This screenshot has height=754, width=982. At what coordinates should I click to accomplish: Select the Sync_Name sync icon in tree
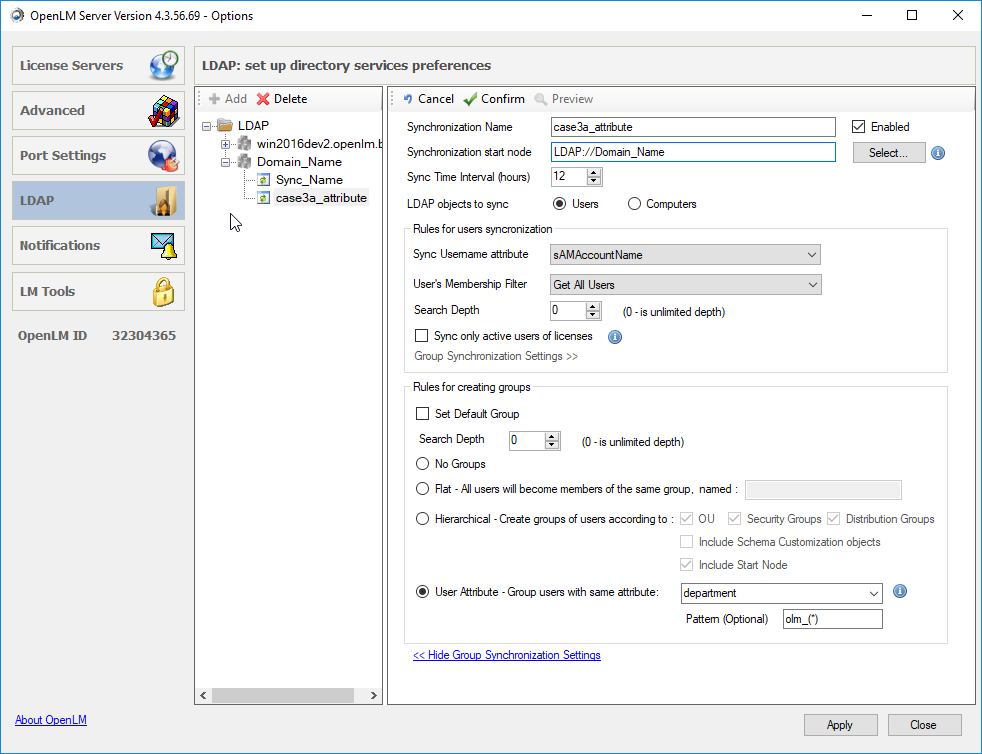[x=263, y=180]
